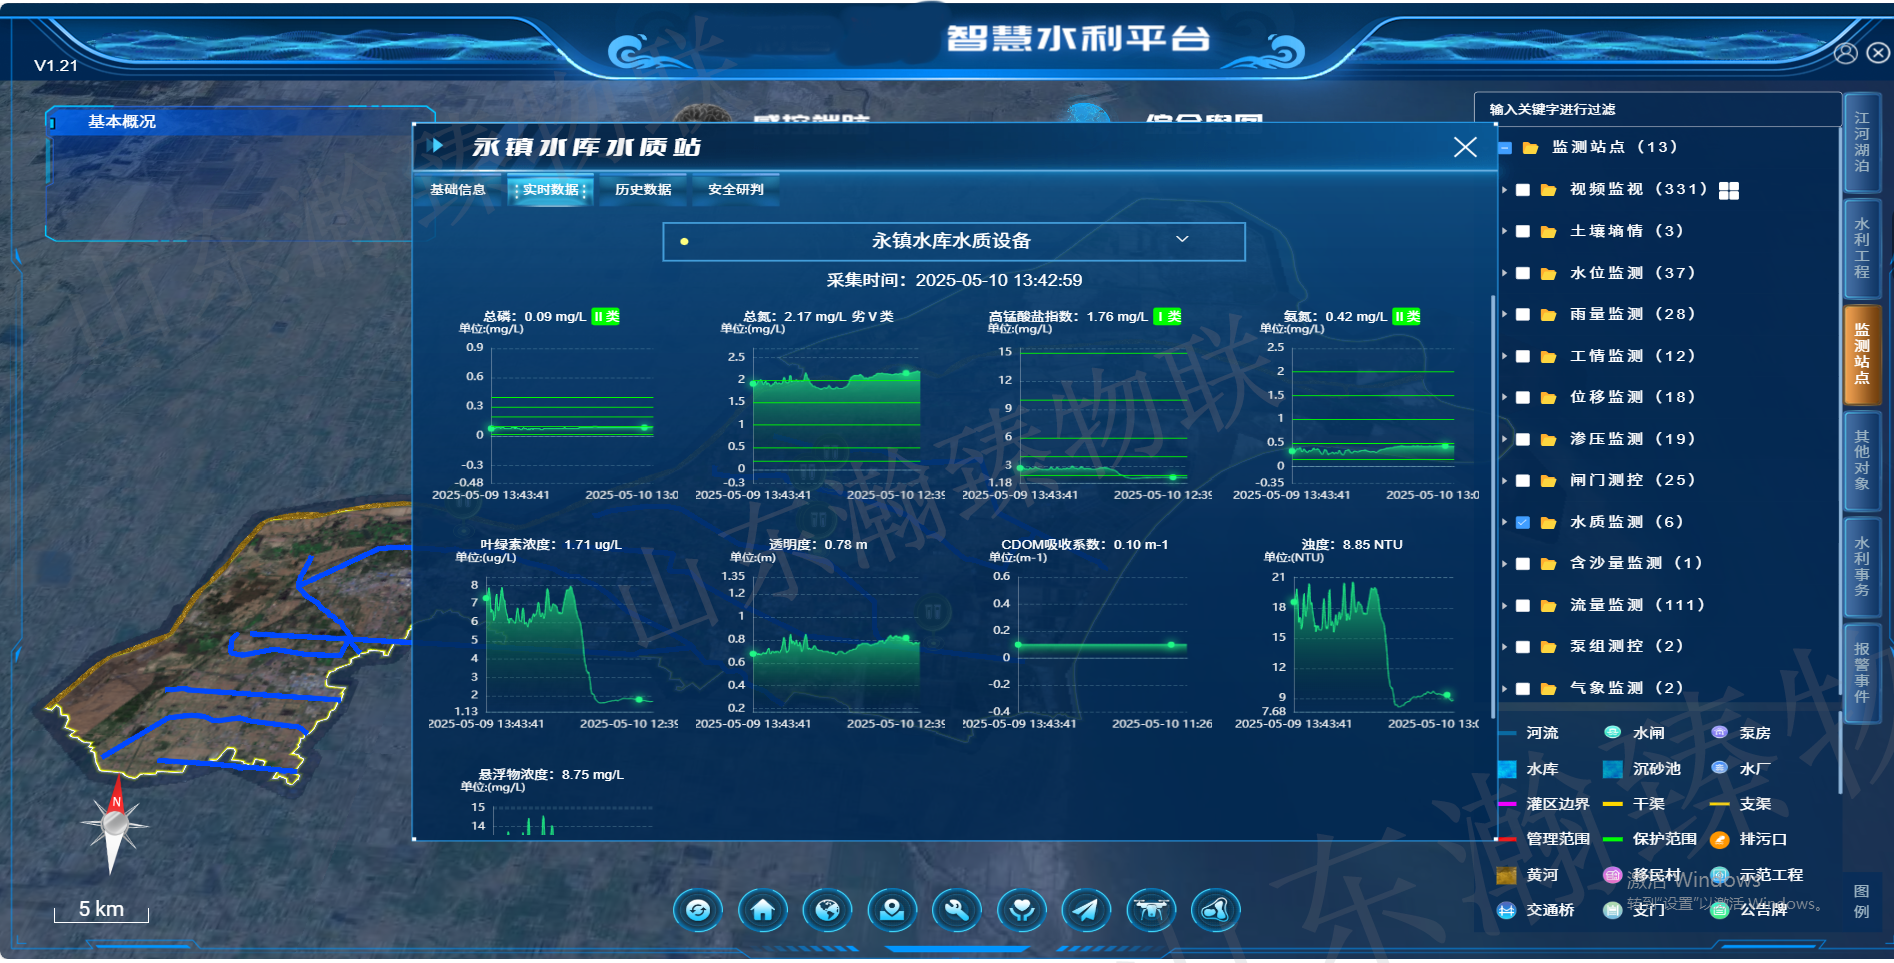Uncheck the 水质监测 checkbox

click(1523, 522)
